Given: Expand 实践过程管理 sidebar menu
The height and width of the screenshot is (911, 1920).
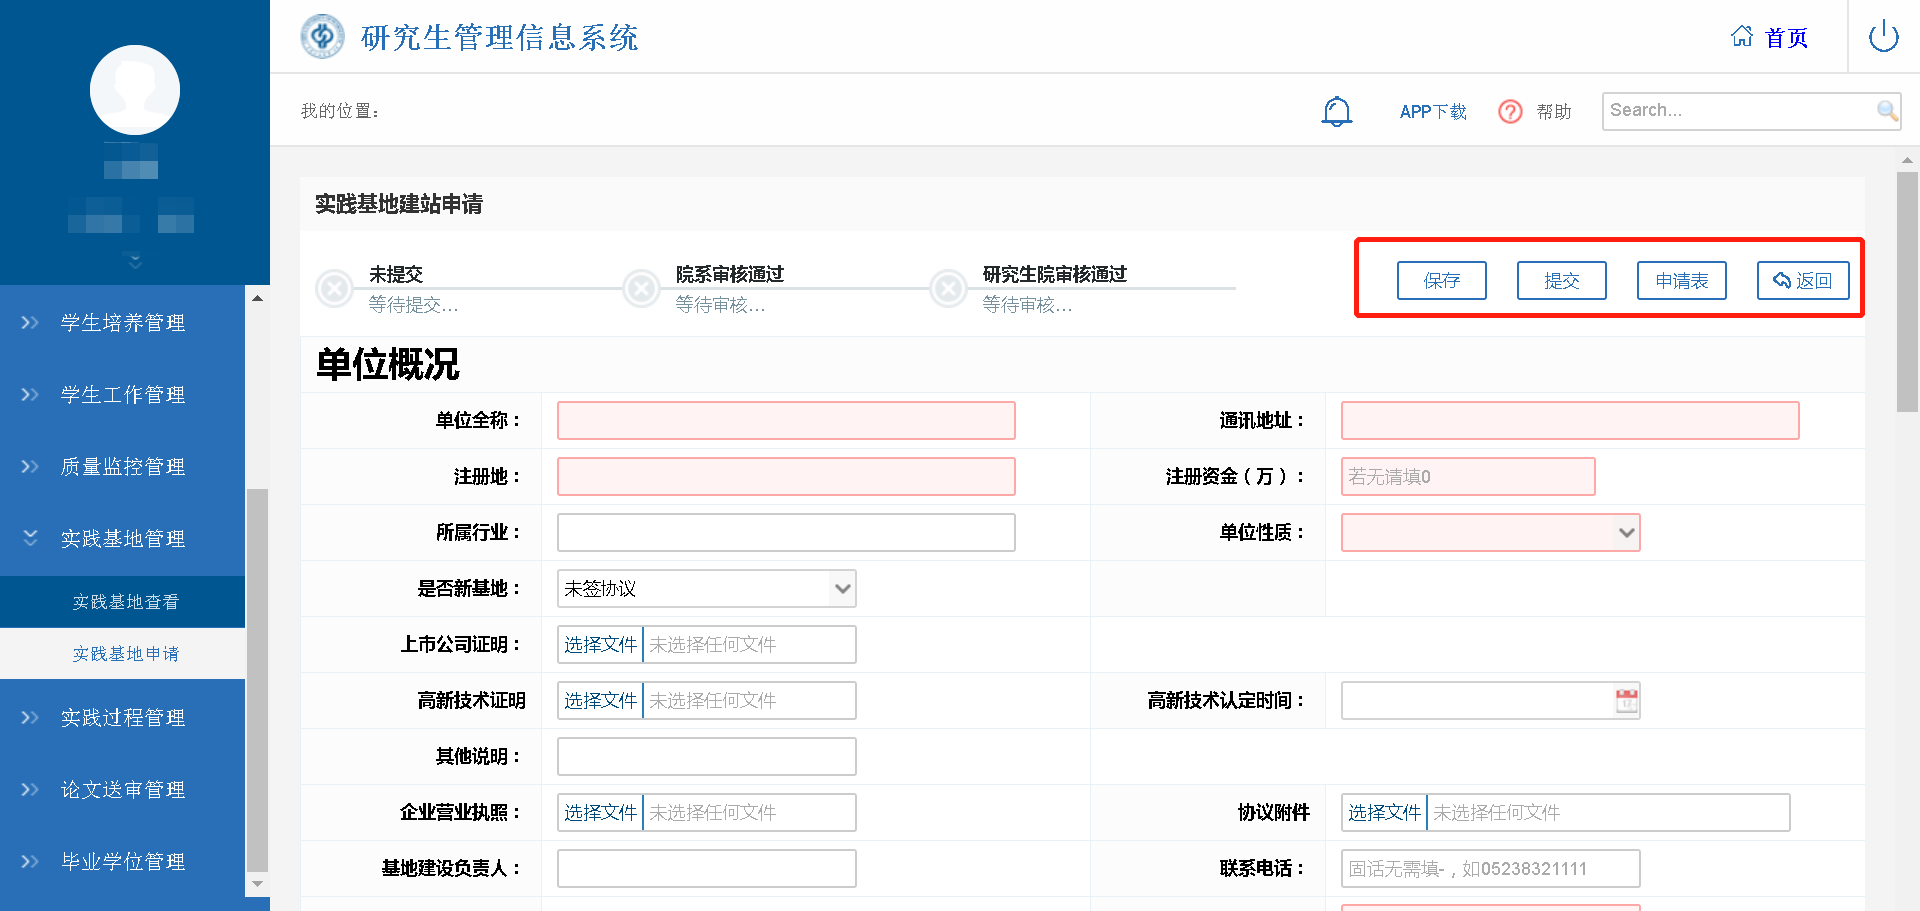Looking at the screenshot, I should click(122, 718).
